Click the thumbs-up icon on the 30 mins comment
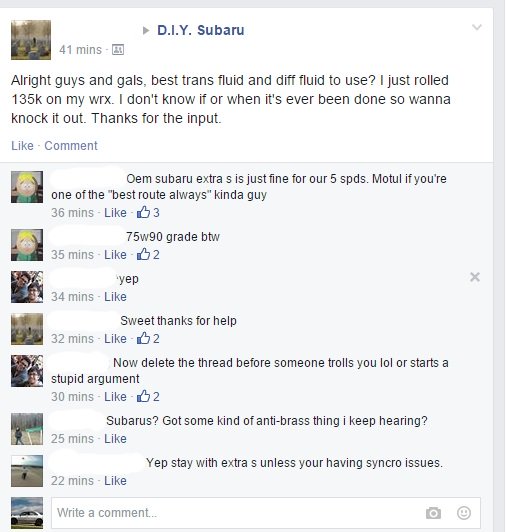Viewport: 507px width, 532px height. pyautogui.click(x=144, y=396)
